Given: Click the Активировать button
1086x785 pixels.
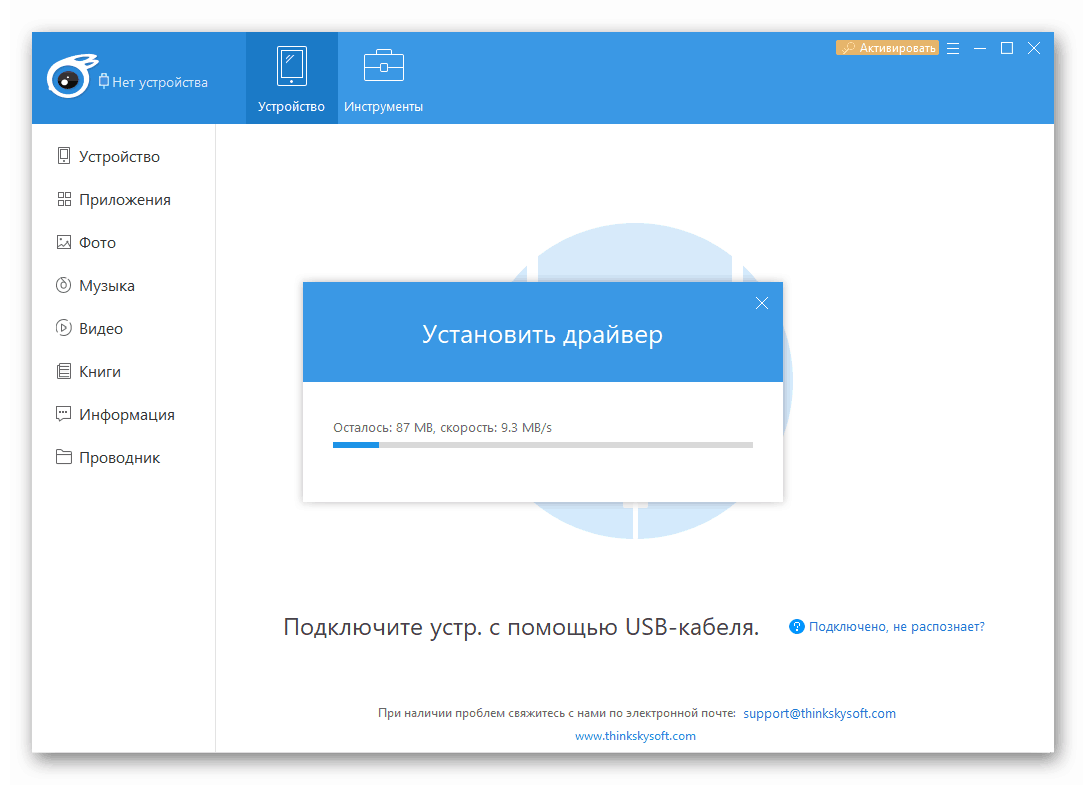Looking at the screenshot, I should [887, 48].
